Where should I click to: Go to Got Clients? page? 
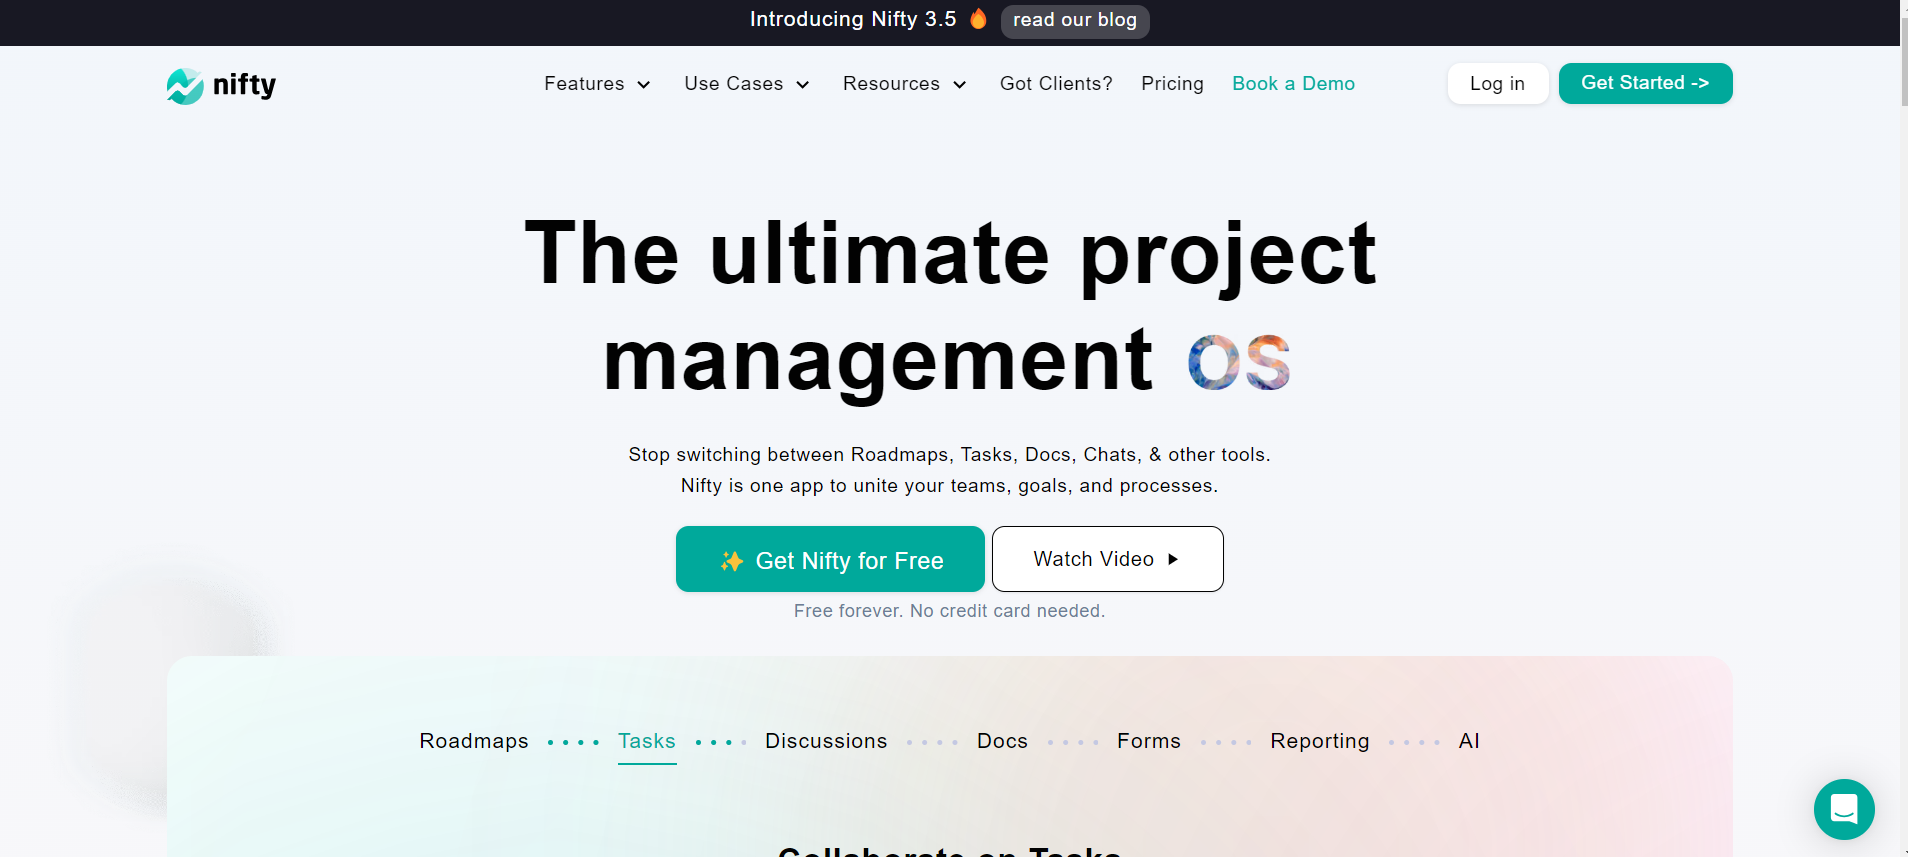pyautogui.click(x=1056, y=84)
